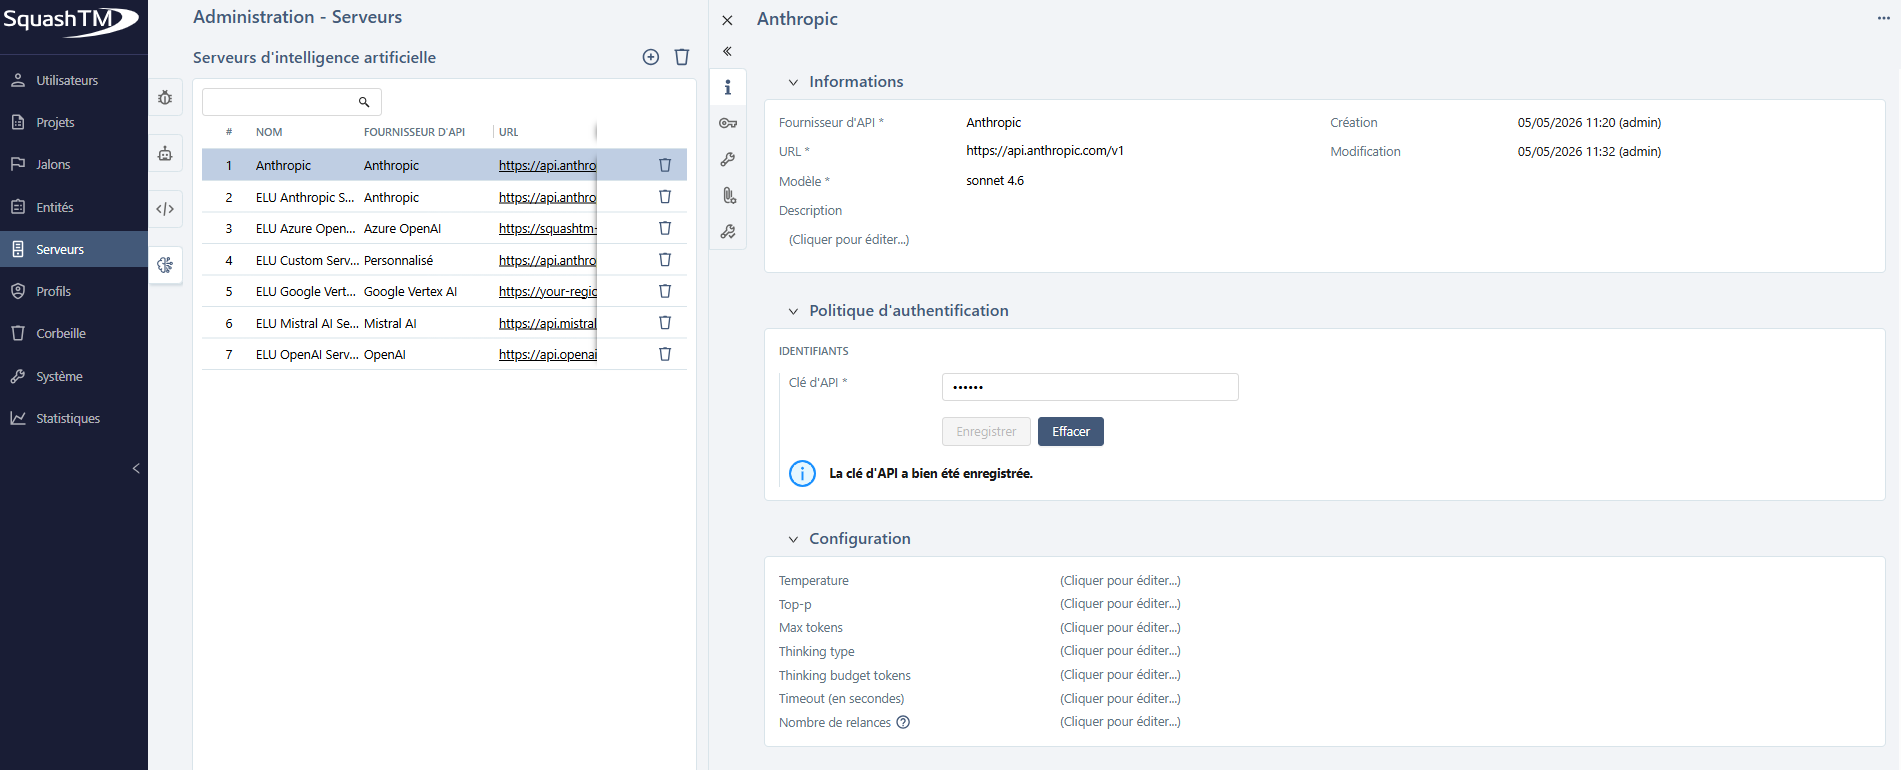1901x770 pixels.
Task: Sort by NOM column header
Action: 269,132
